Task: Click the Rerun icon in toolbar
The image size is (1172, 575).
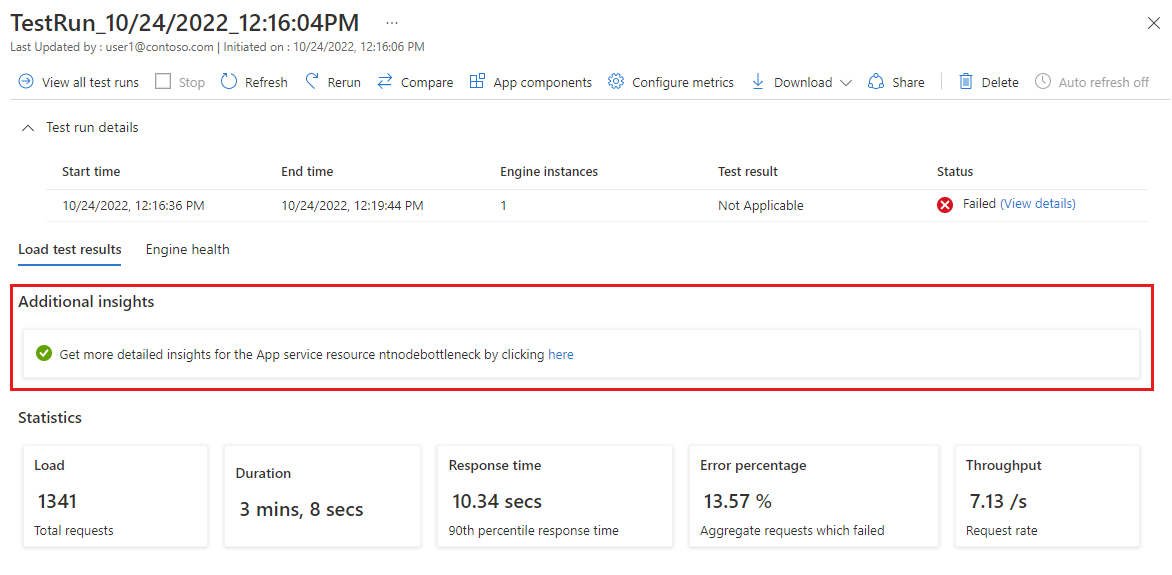Action: coord(312,82)
